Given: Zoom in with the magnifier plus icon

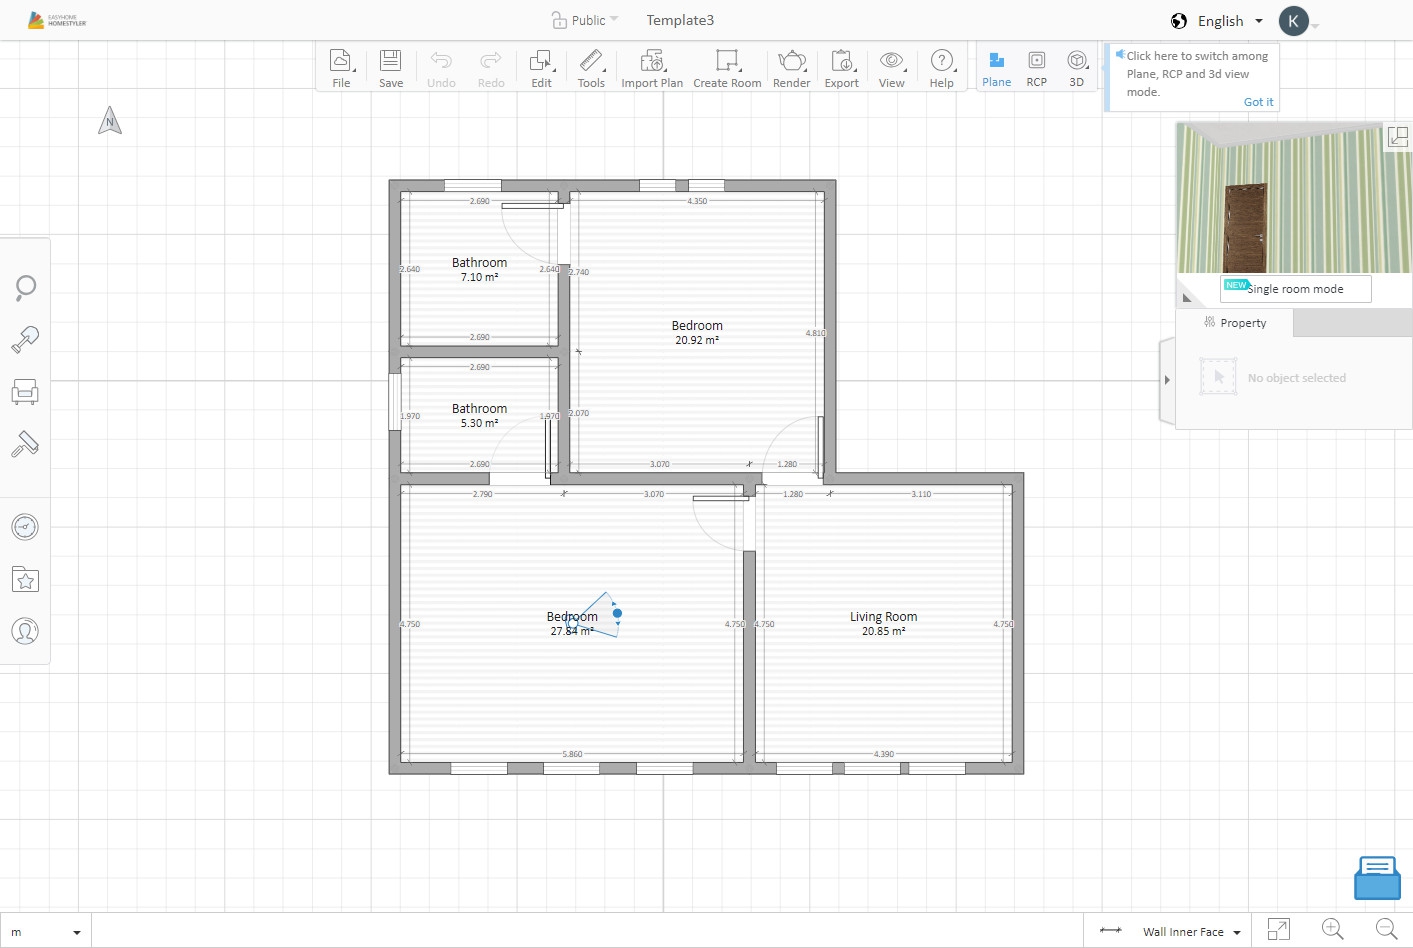Looking at the screenshot, I should [x=1333, y=930].
